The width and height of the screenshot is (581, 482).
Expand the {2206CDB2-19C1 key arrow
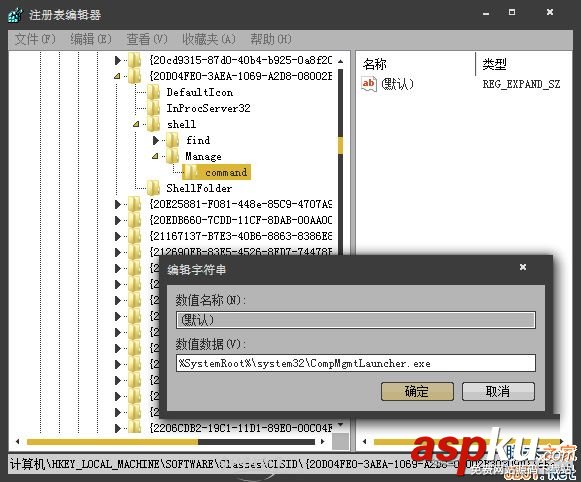pyautogui.click(x=118, y=428)
